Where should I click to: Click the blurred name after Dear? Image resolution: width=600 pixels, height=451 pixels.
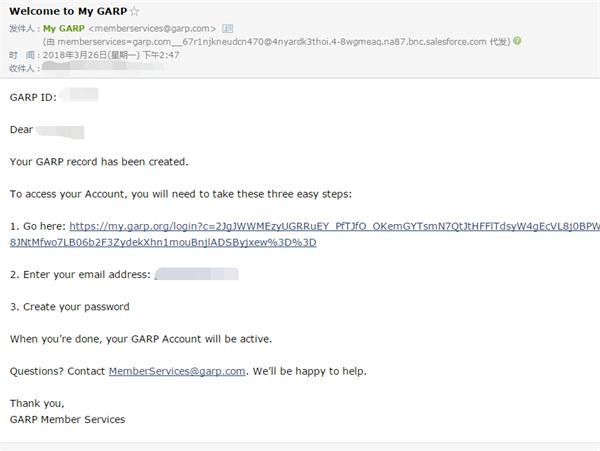(60, 130)
